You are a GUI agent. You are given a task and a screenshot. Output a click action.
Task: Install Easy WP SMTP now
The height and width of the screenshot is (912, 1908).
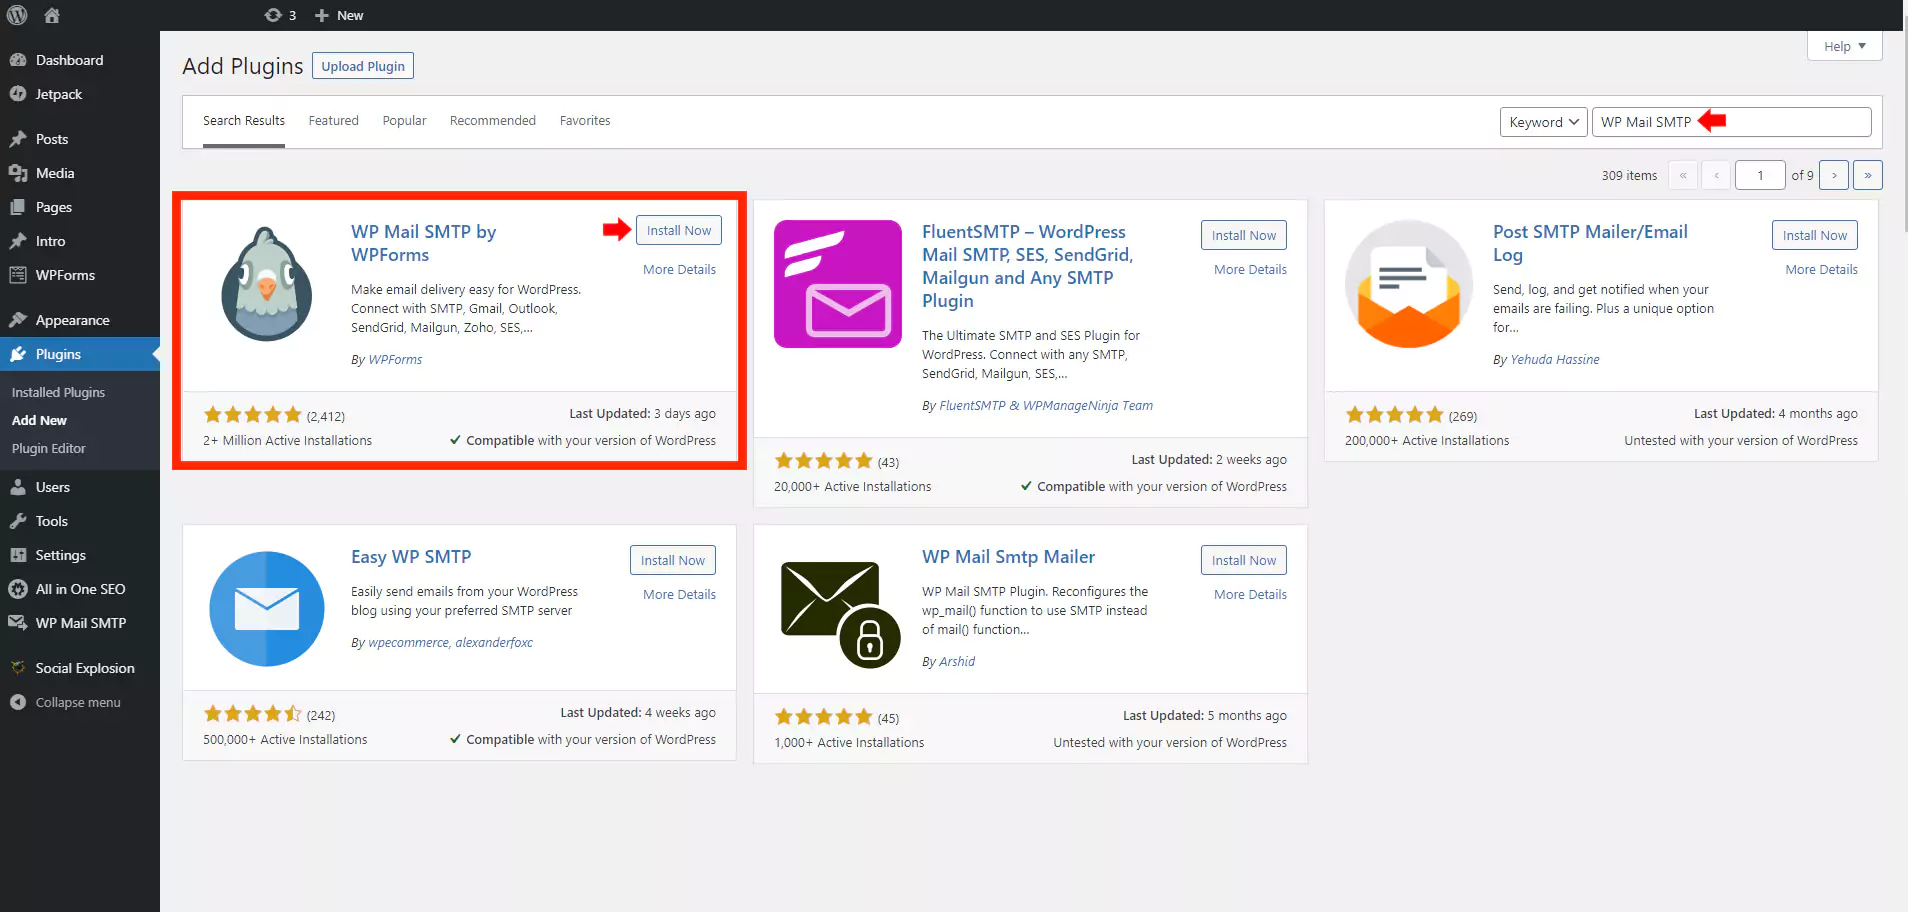point(673,560)
